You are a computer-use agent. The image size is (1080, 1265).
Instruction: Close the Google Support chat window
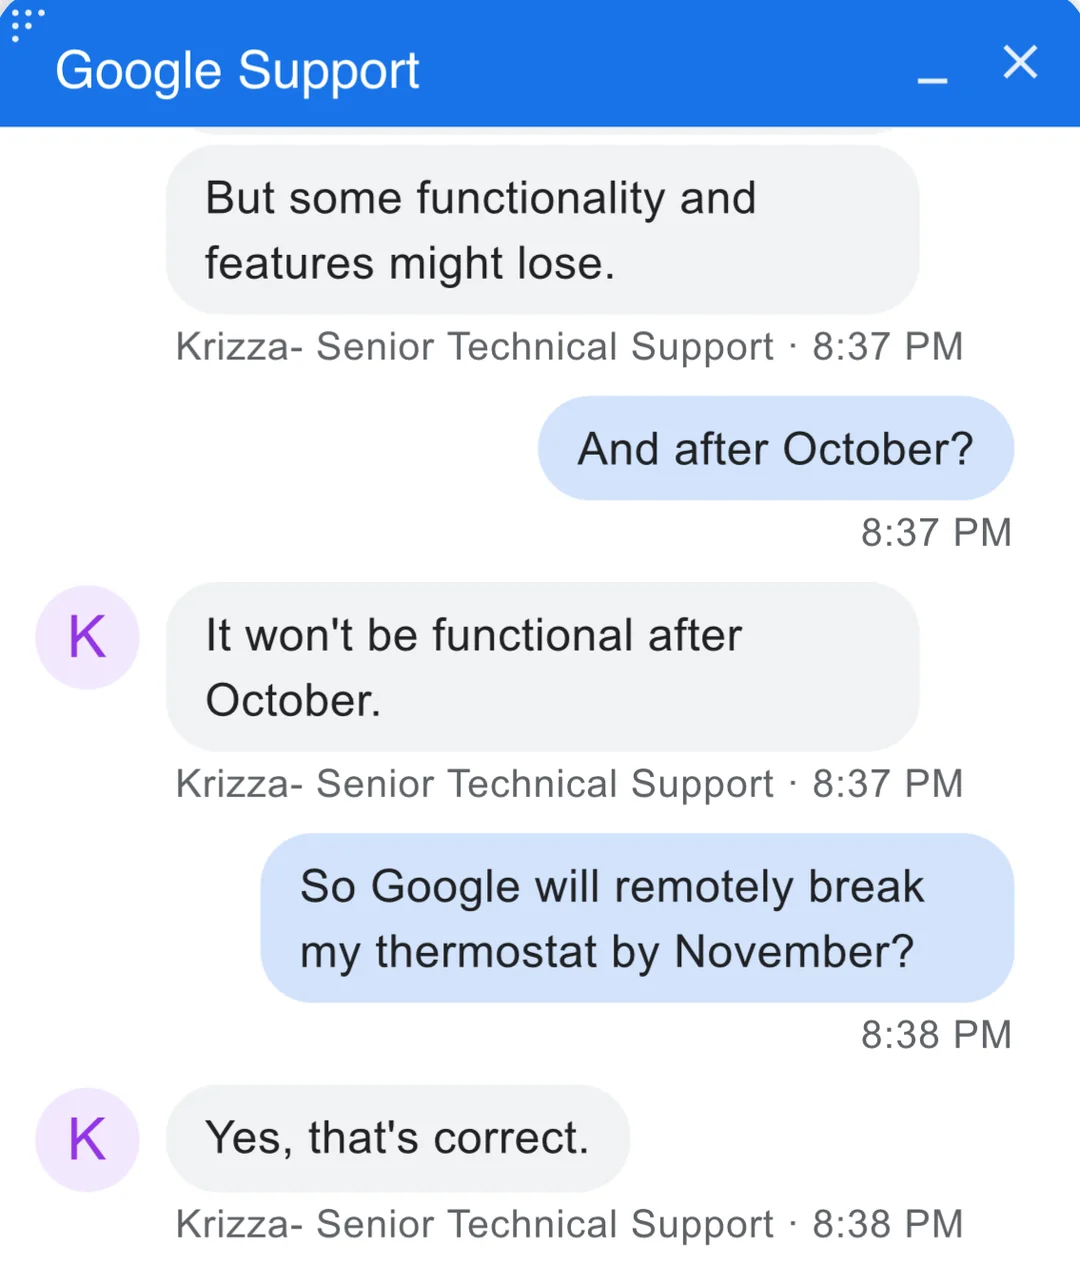pyautogui.click(x=1020, y=62)
